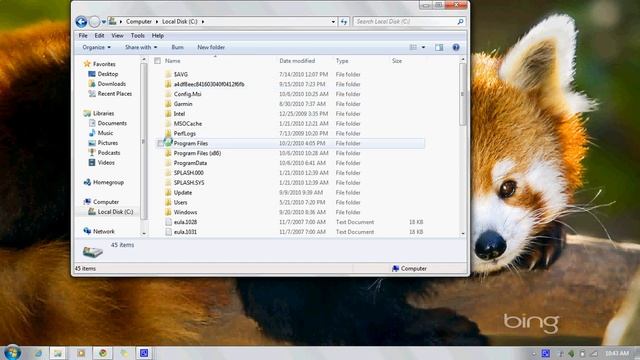
Task: Tick the select-all checkbox in header
Action: (x=158, y=61)
